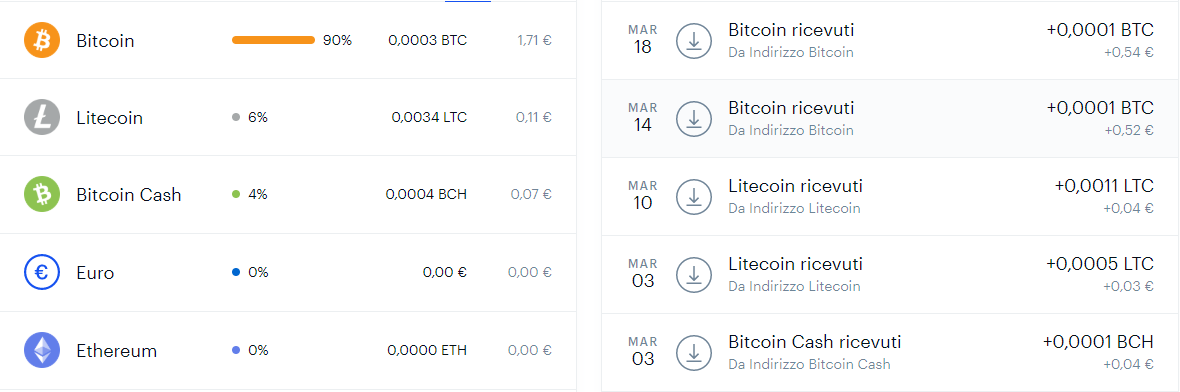
Task: Open the highlighted Mar 14 Bitcoin ricevuti entry
Action: pos(890,119)
